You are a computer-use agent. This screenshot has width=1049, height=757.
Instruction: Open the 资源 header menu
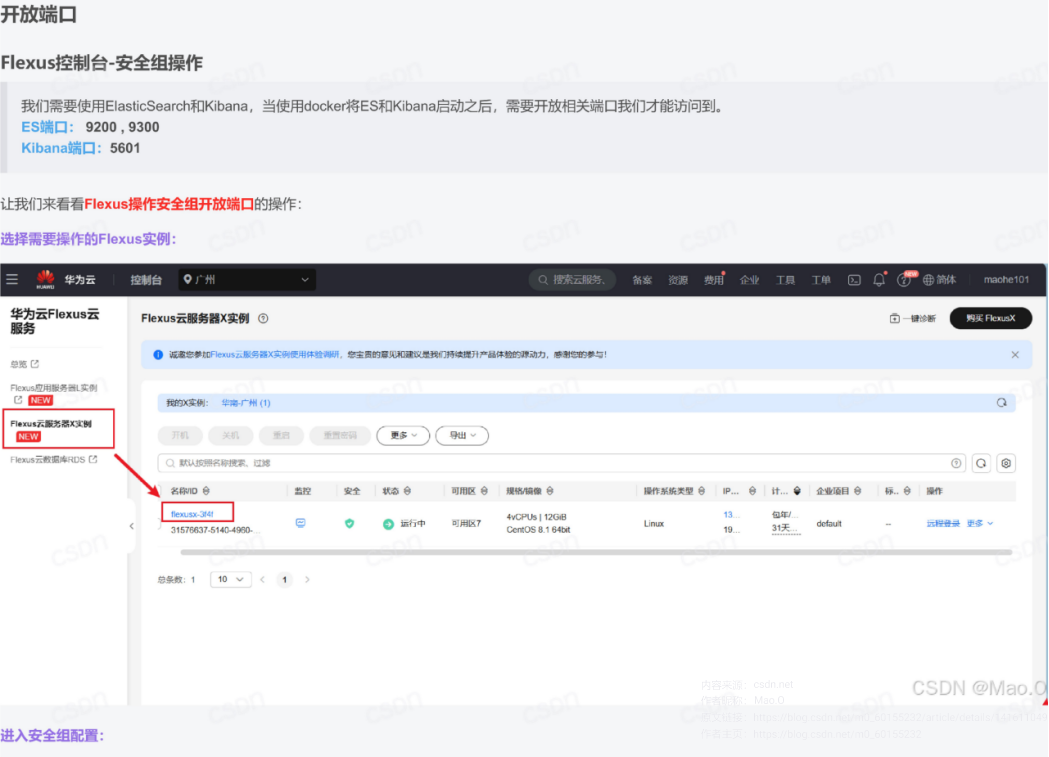pyautogui.click(x=678, y=280)
